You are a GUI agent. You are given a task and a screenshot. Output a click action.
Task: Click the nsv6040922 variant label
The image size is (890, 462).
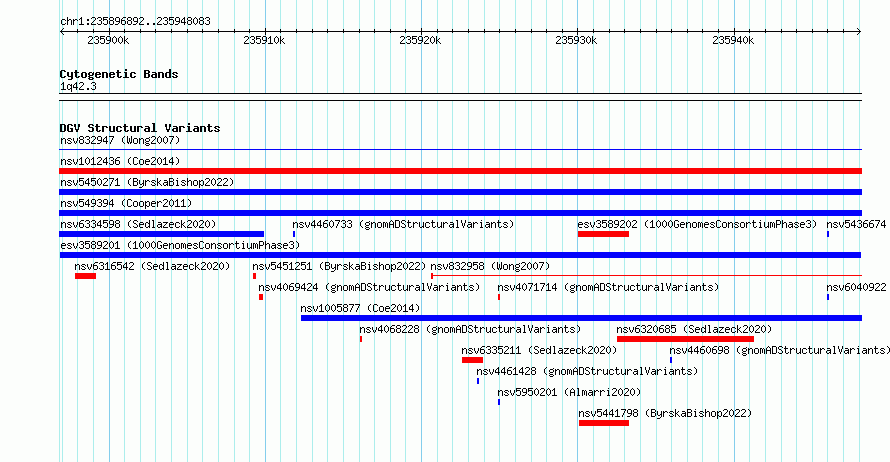point(856,287)
